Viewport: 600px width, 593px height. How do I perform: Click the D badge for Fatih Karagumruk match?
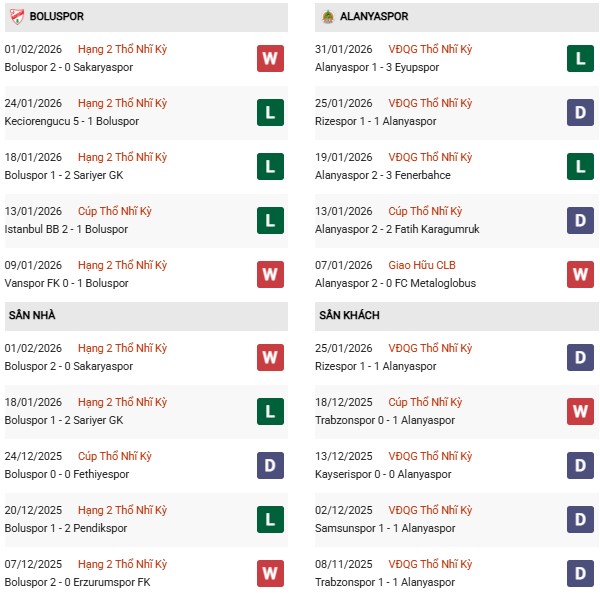click(581, 220)
